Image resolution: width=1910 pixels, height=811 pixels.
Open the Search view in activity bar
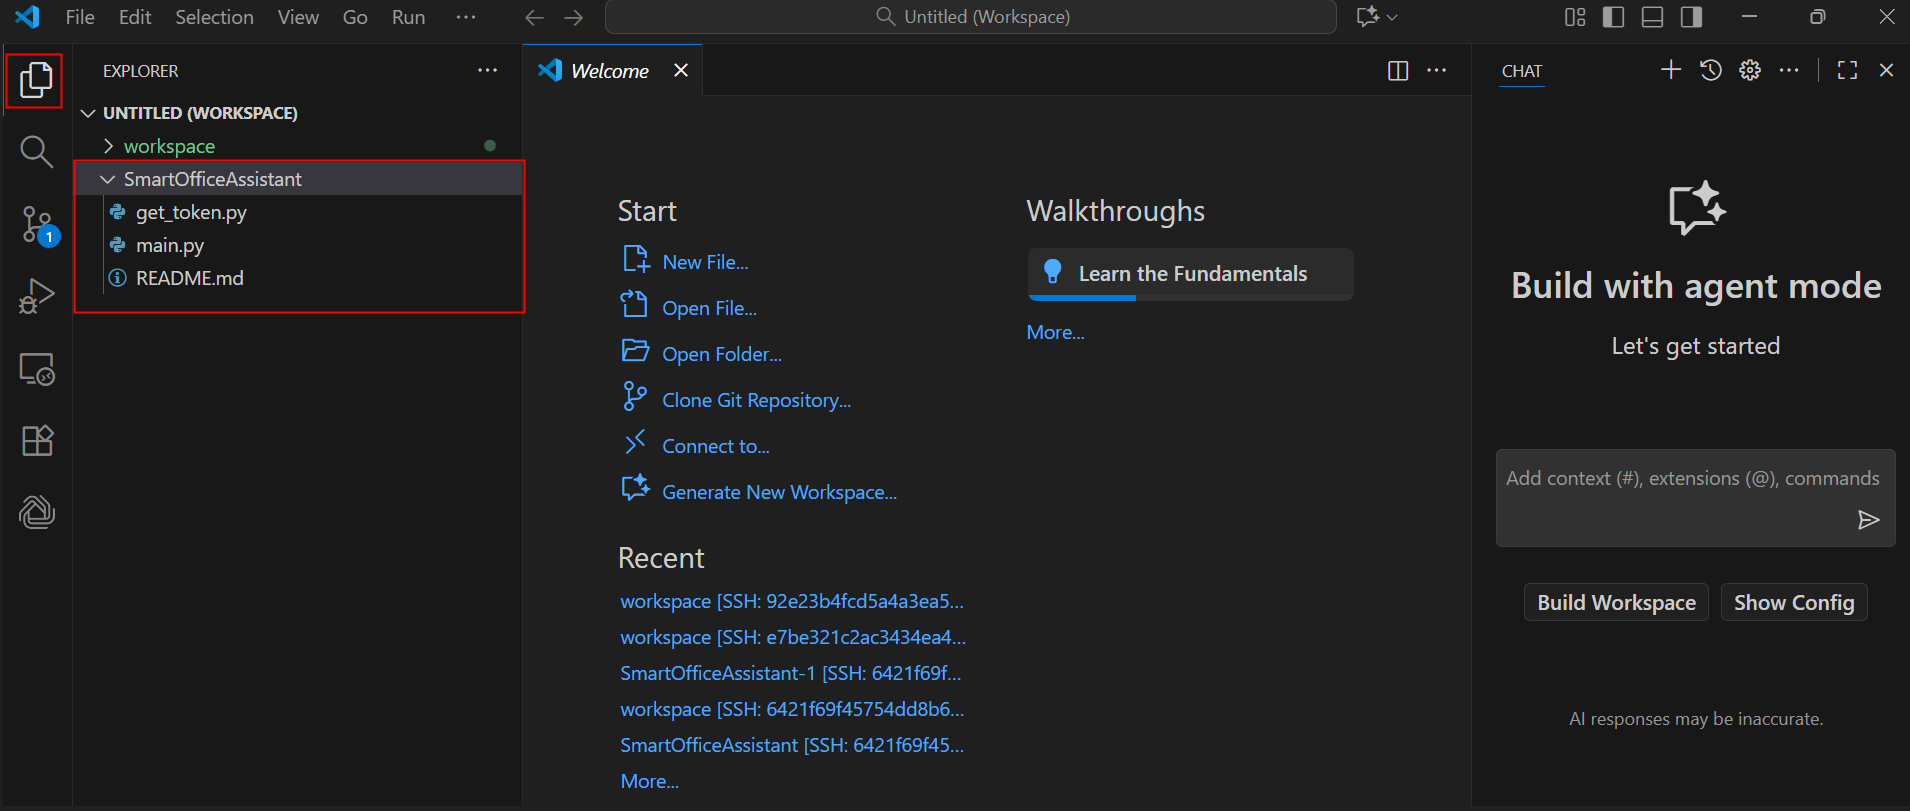tap(36, 152)
